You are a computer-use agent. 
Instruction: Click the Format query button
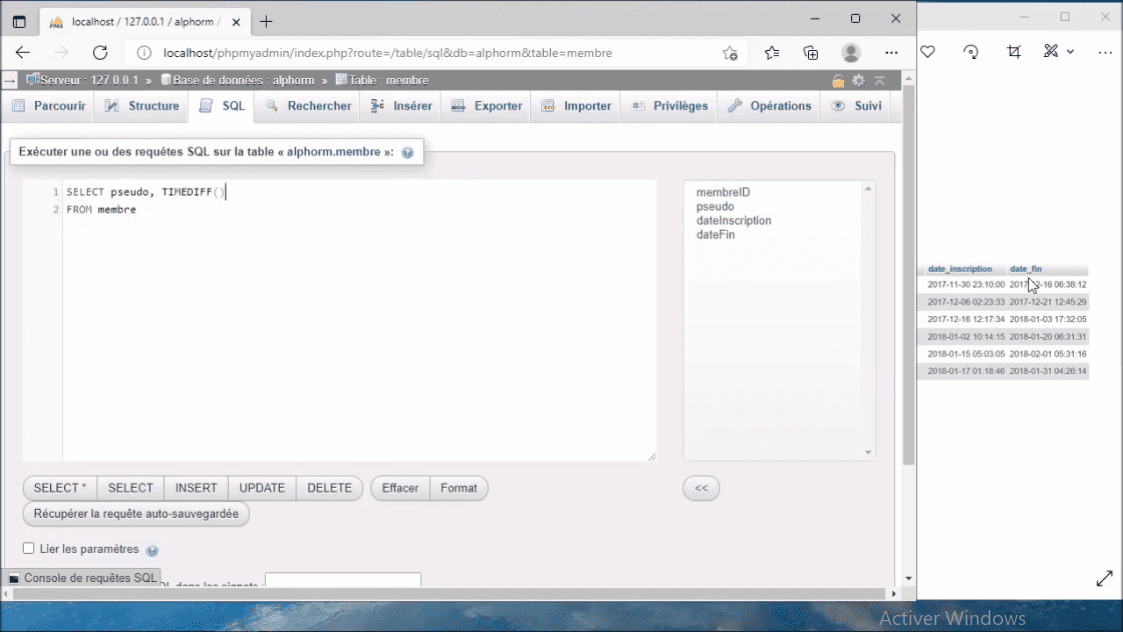click(x=458, y=488)
